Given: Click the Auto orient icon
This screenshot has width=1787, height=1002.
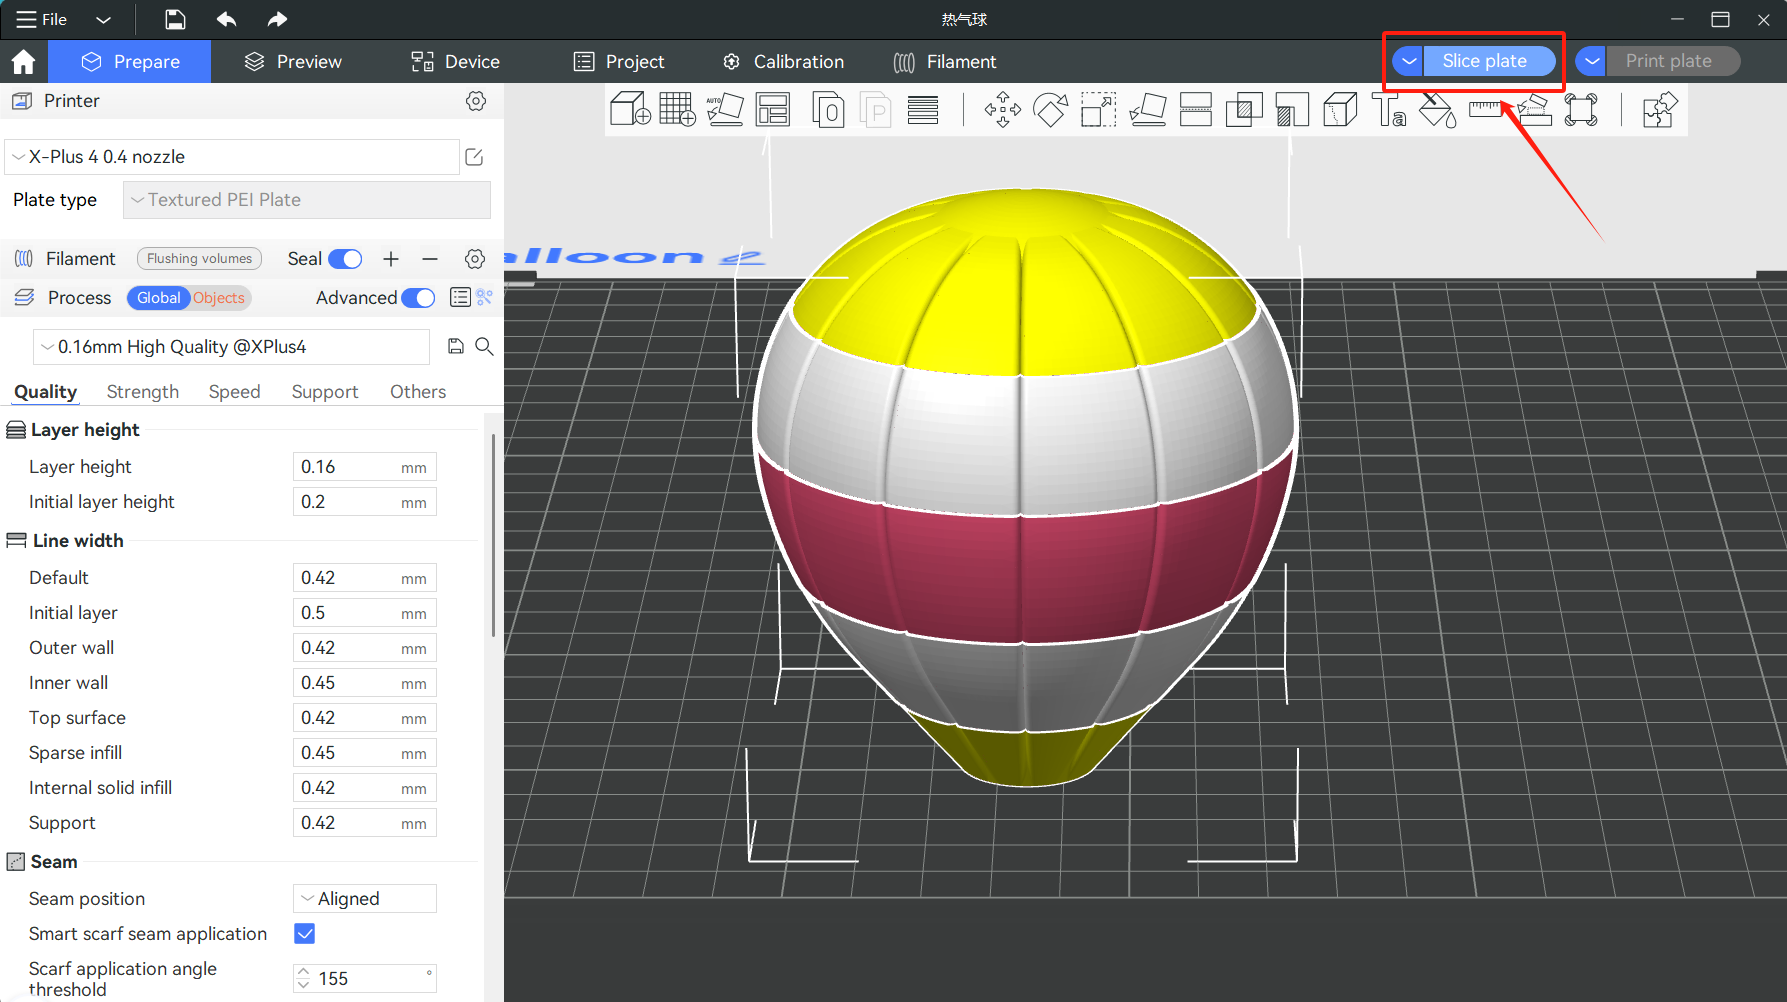Looking at the screenshot, I should (x=725, y=109).
